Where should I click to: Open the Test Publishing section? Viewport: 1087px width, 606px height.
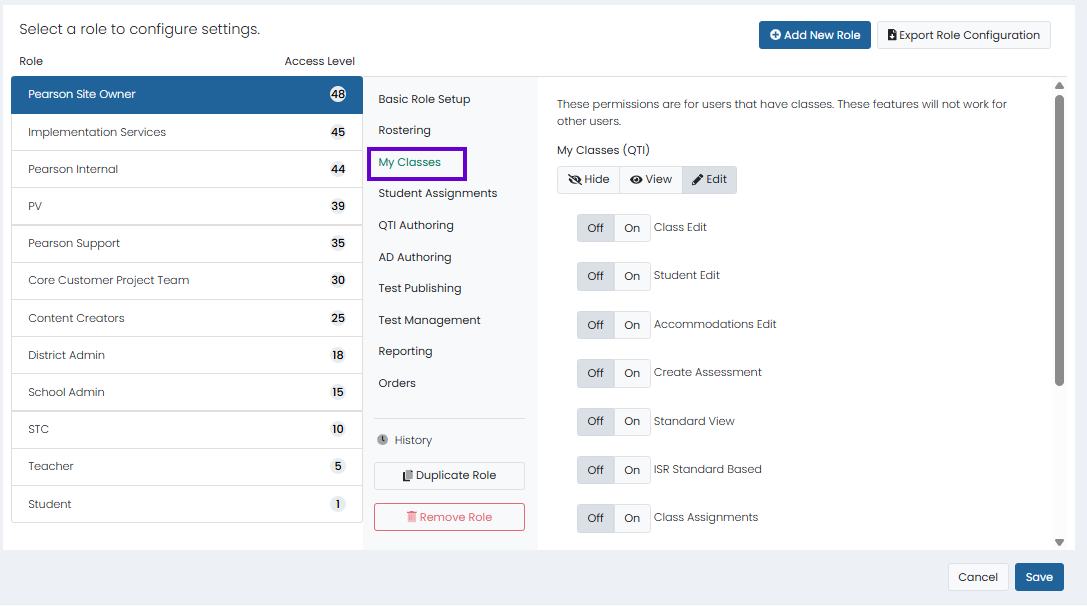point(419,288)
